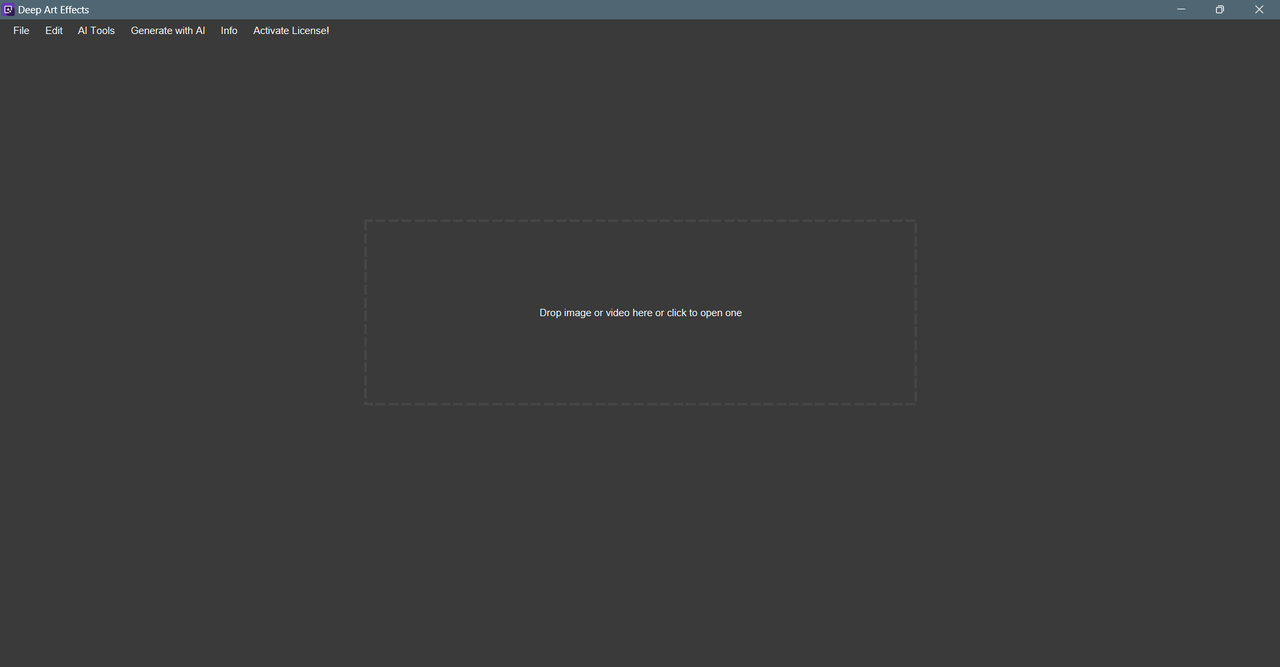Click Activate License! in menu bar
Image resolution: width=1280 pixels, height=667 pixels.
click(291, 31)
